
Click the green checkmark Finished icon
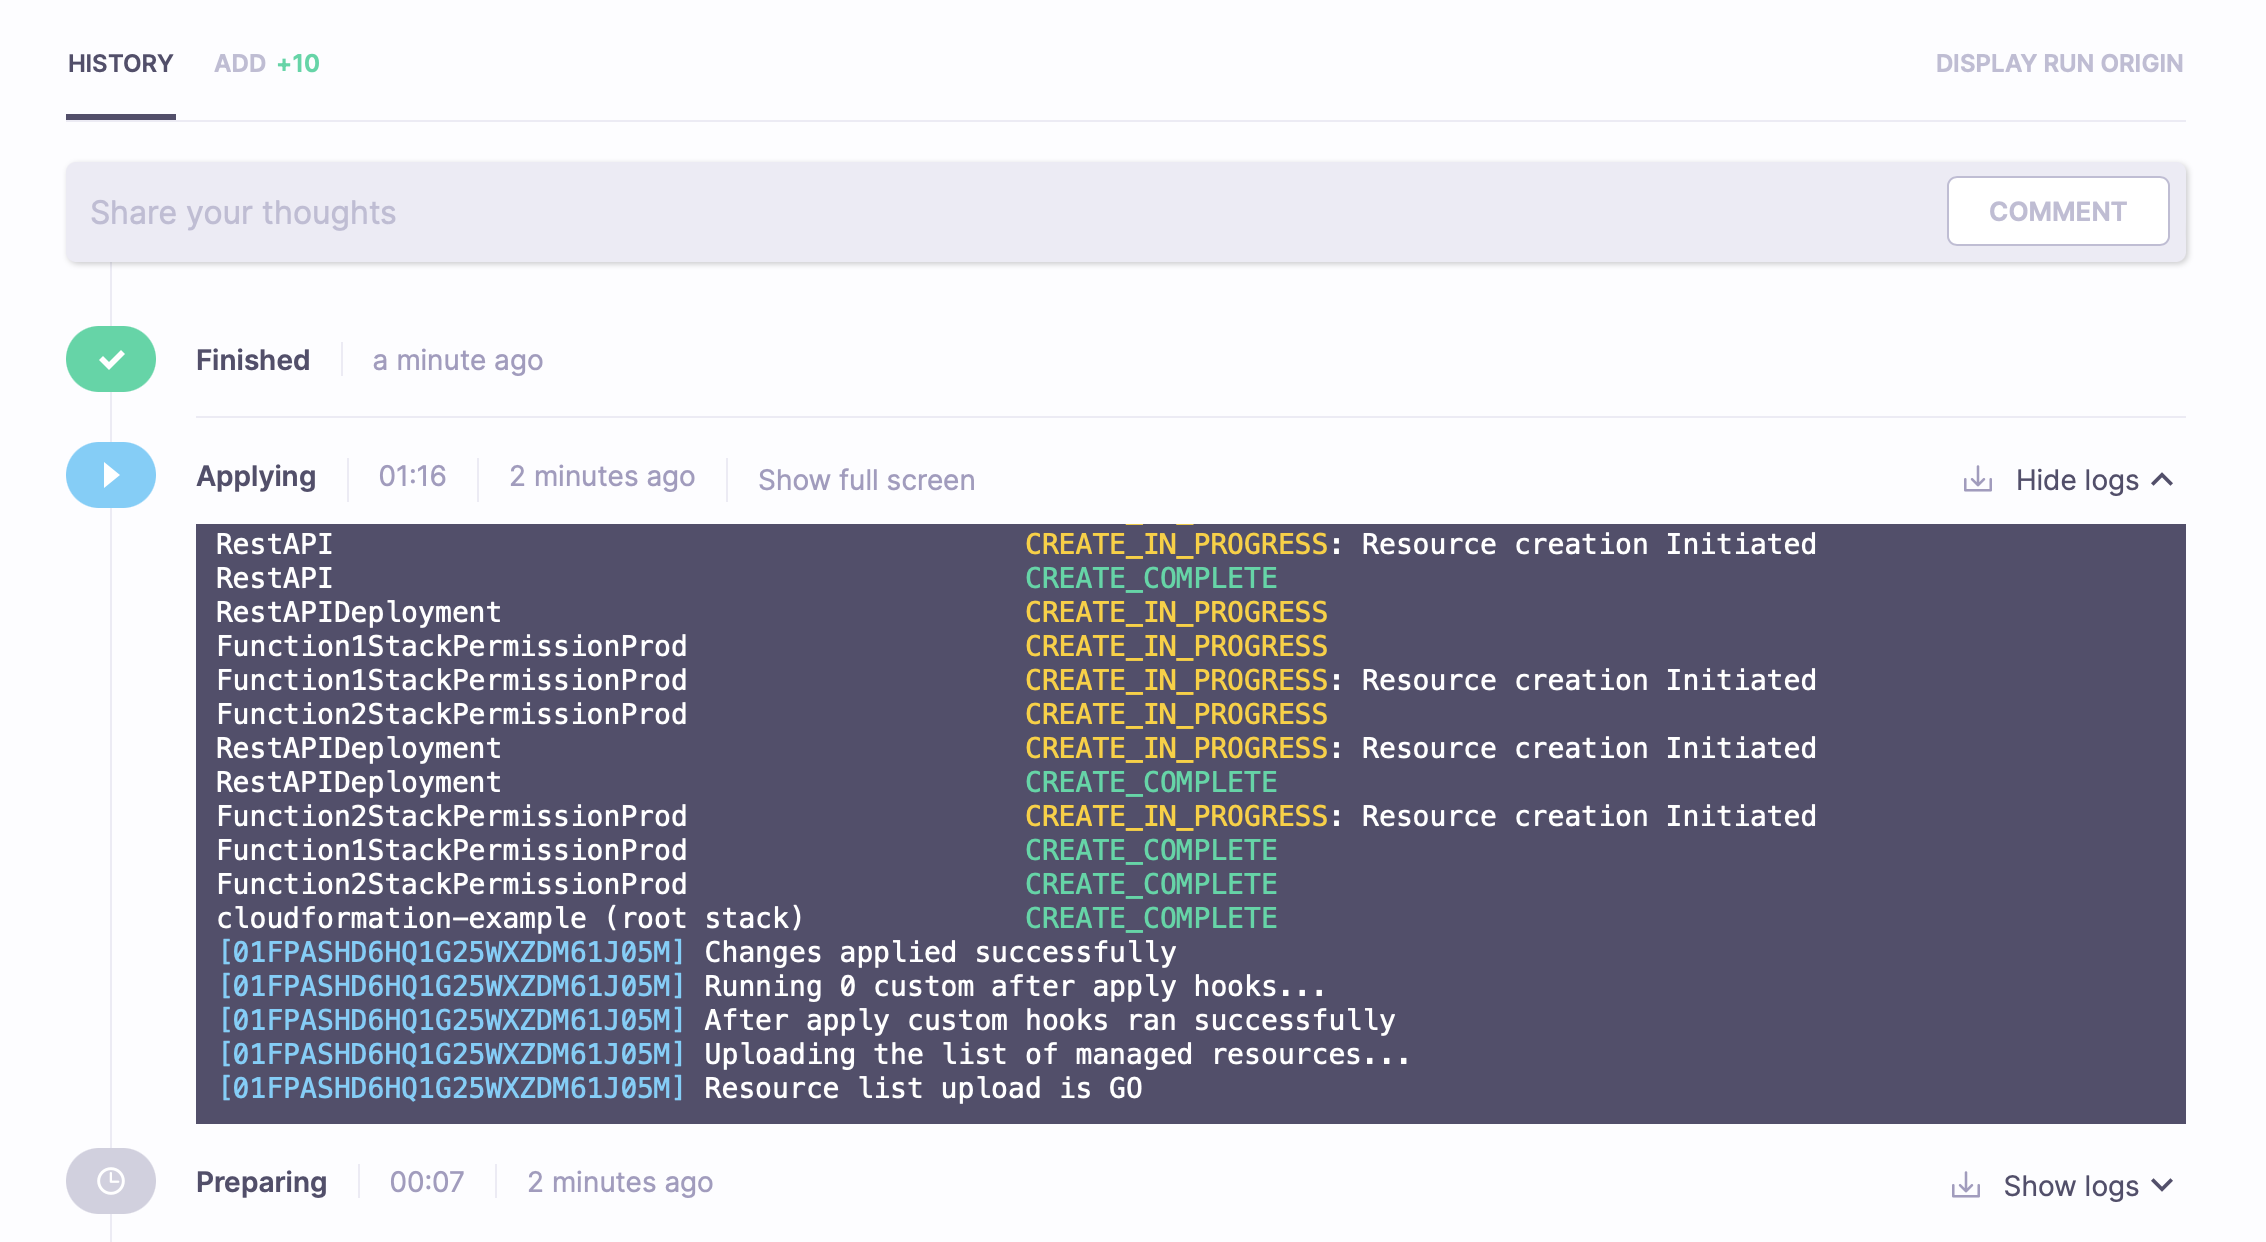112,359
